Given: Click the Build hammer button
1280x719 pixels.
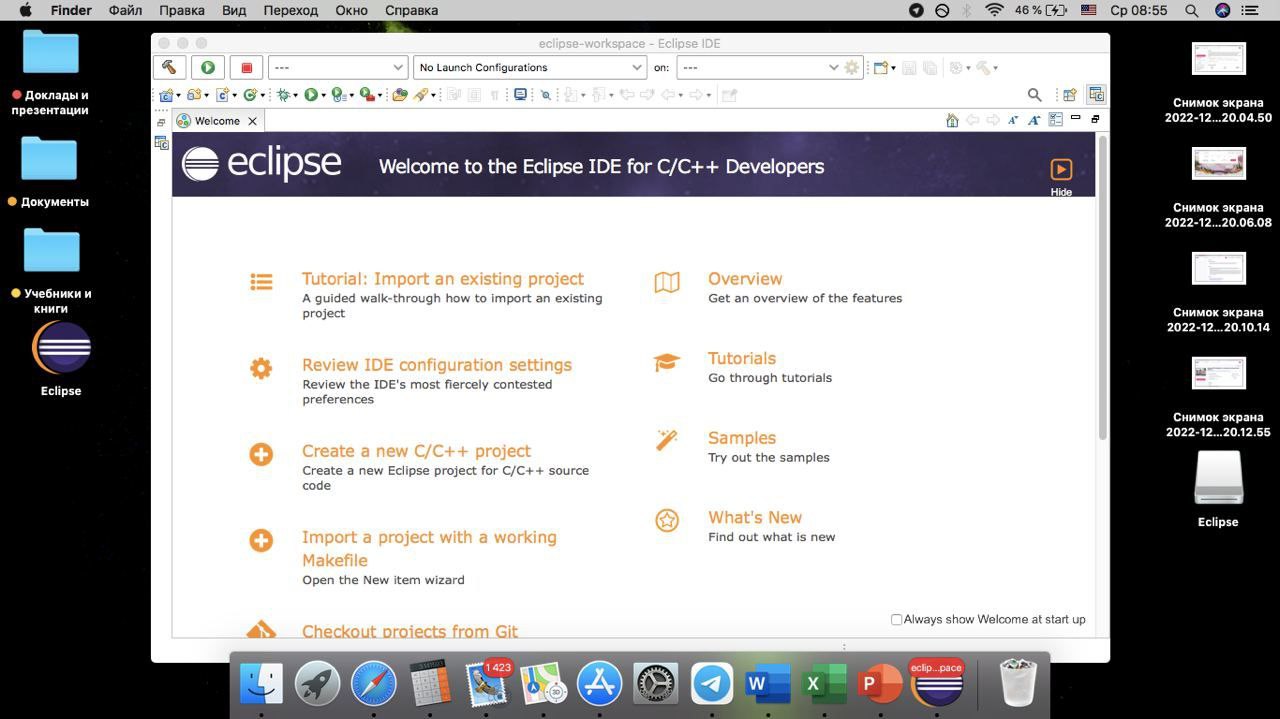Looking at the screenshot, I should 169,67.
